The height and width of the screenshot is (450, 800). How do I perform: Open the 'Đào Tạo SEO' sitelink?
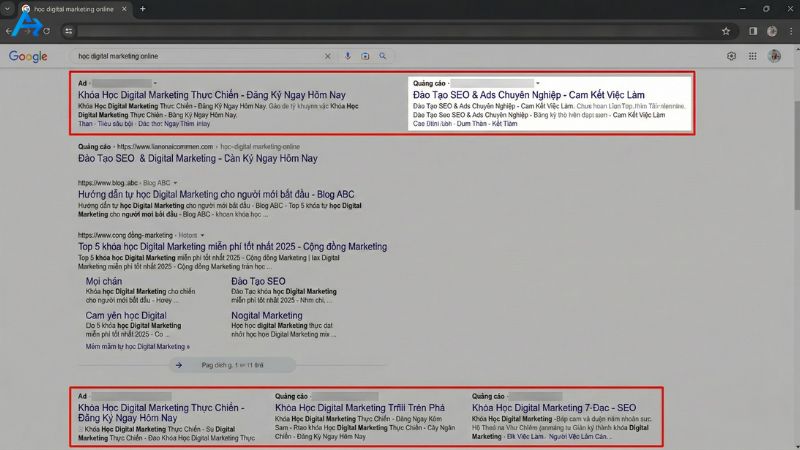click(258, 281)
